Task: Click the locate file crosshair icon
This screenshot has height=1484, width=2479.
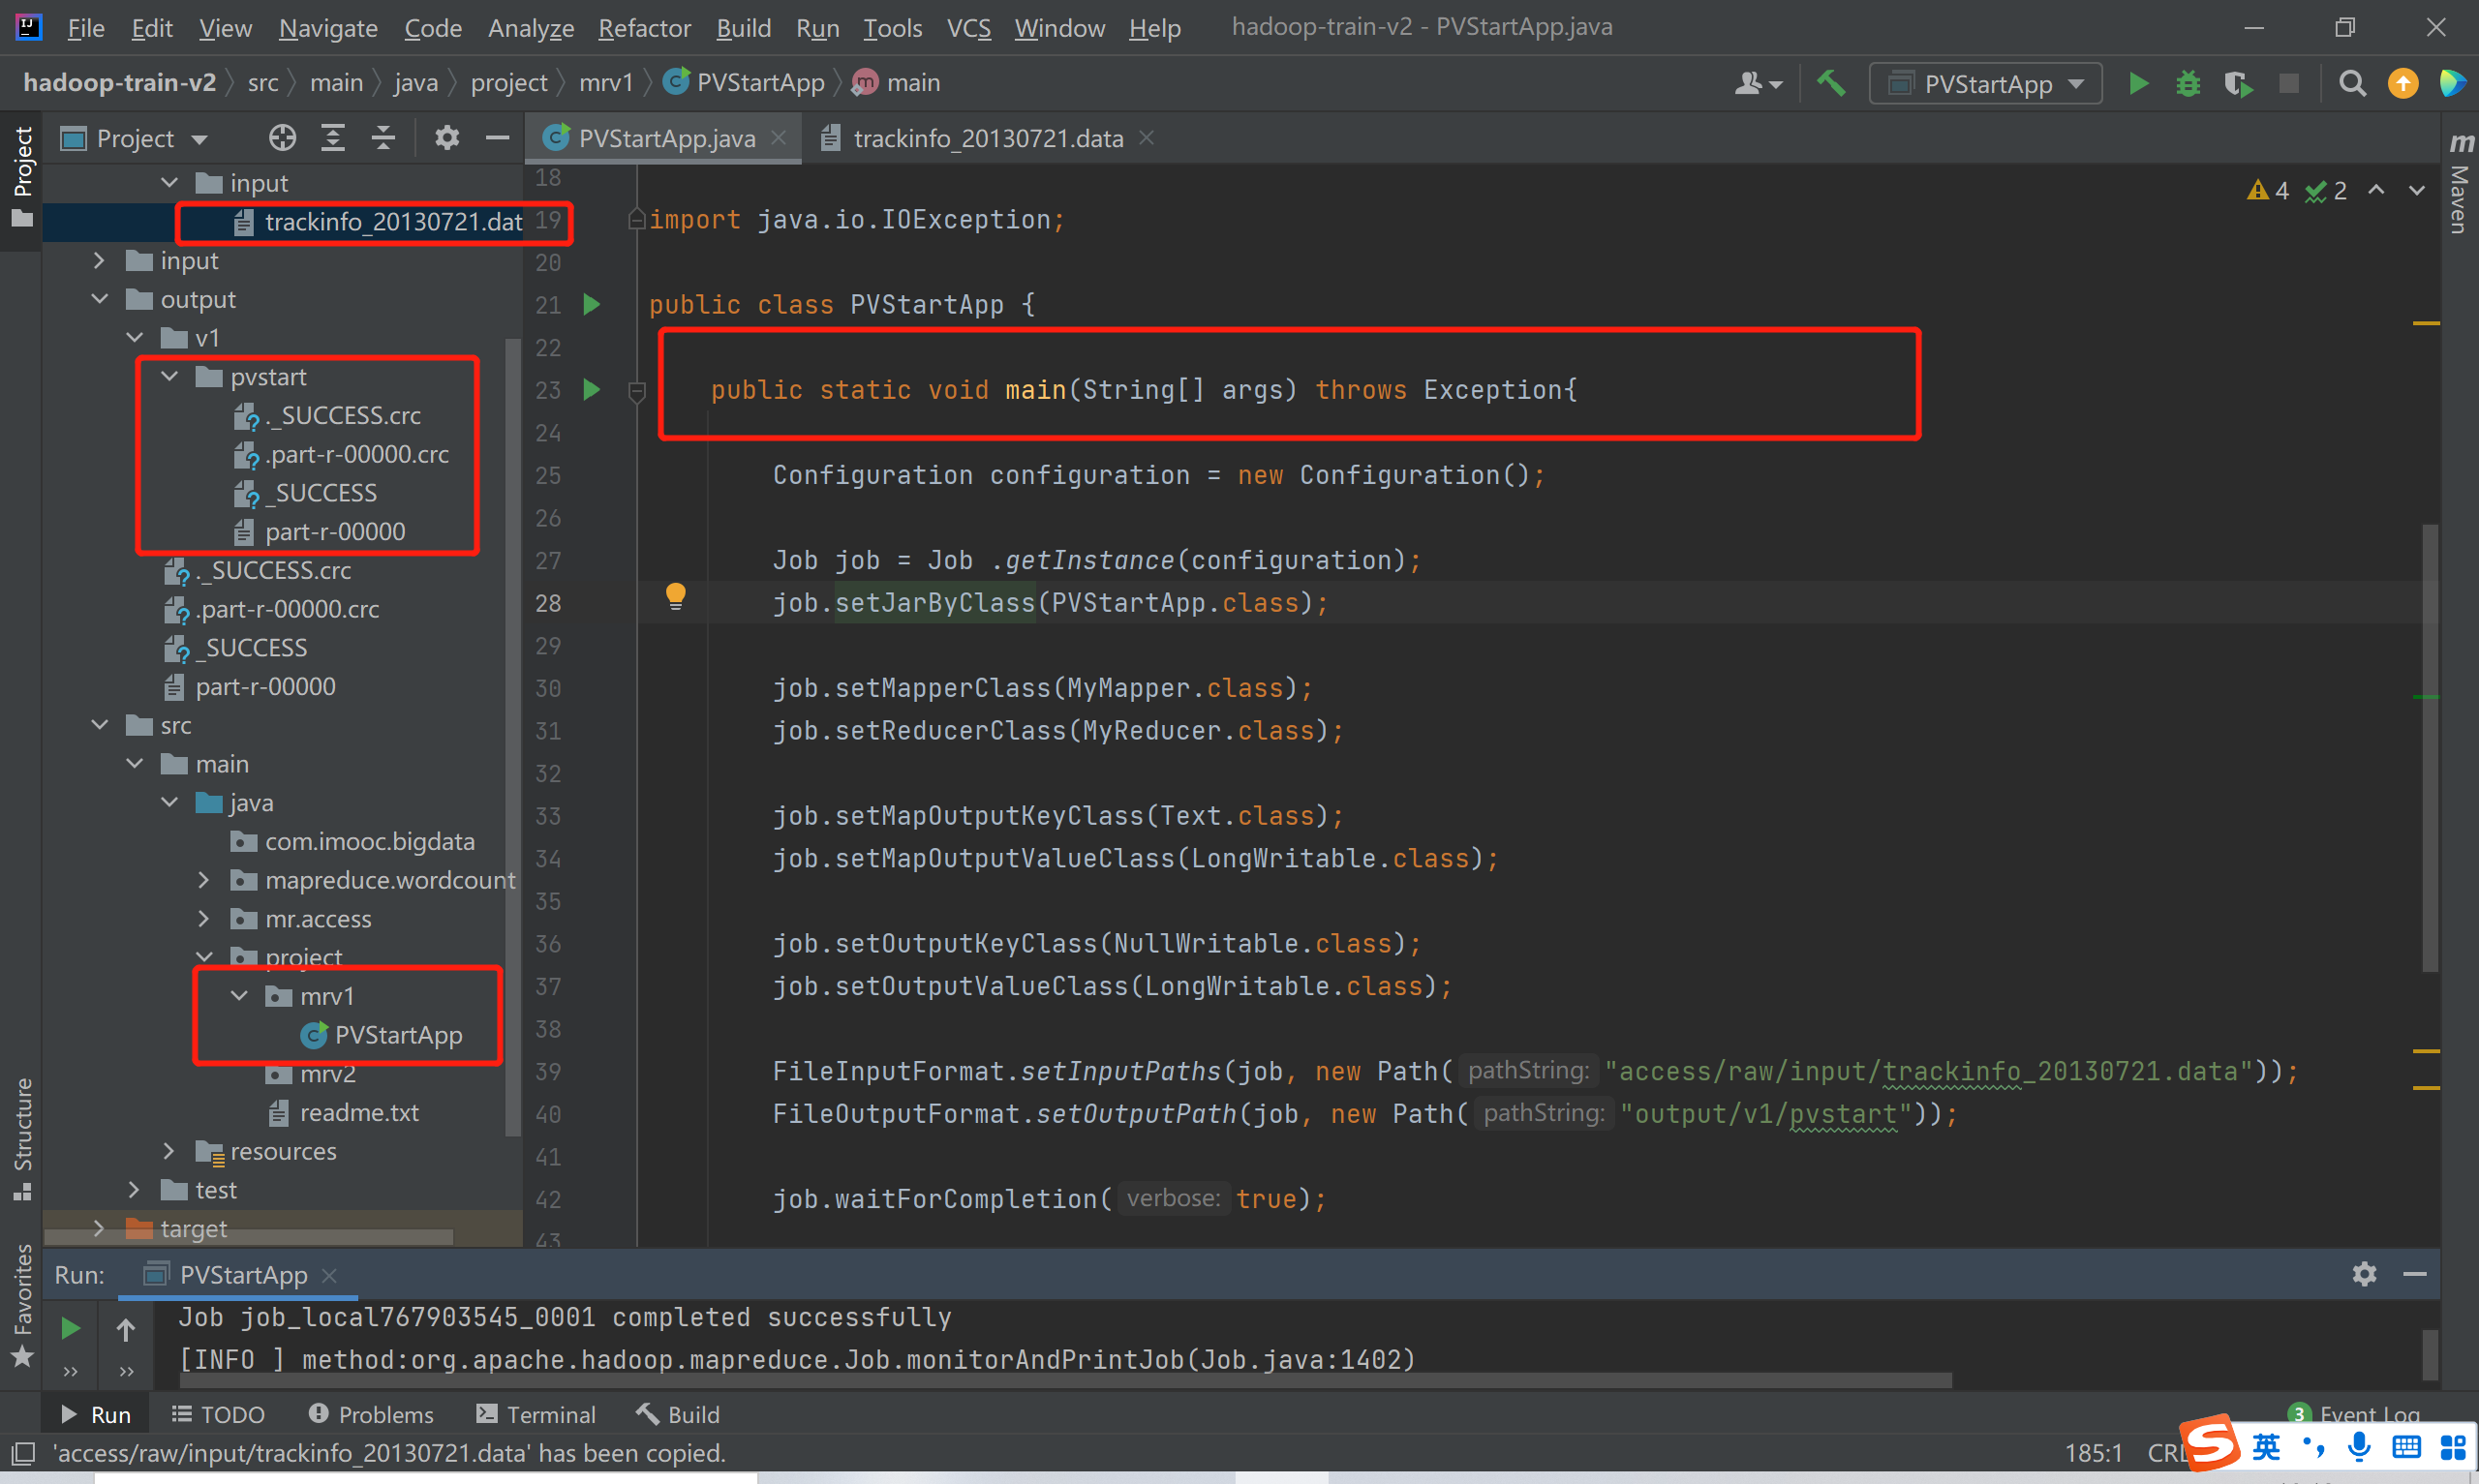Action: pos(282,138)
